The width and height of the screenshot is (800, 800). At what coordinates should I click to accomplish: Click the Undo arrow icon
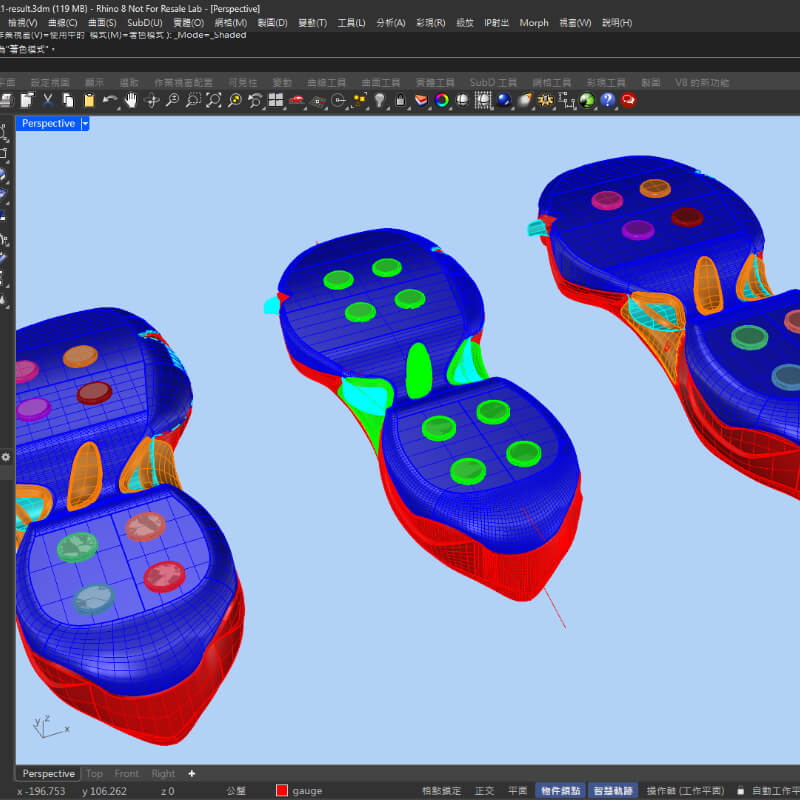pos(110,100)
